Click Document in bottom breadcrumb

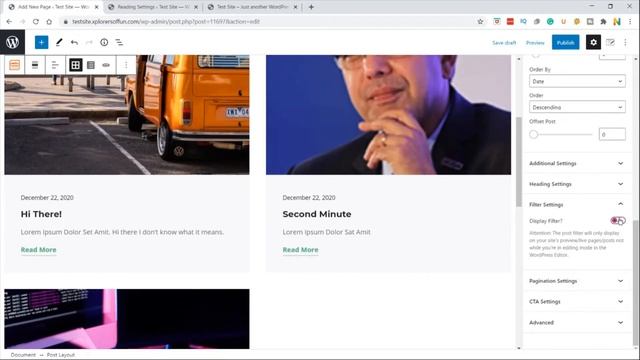click(23, 355)
